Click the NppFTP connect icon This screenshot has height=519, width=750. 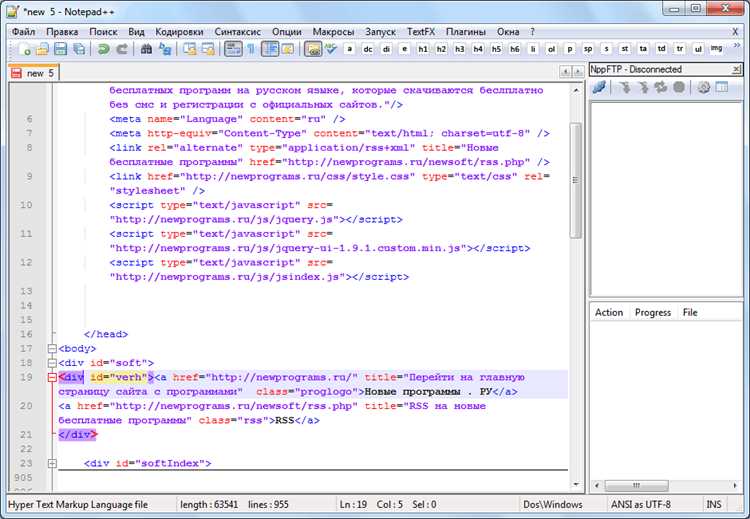599,87
